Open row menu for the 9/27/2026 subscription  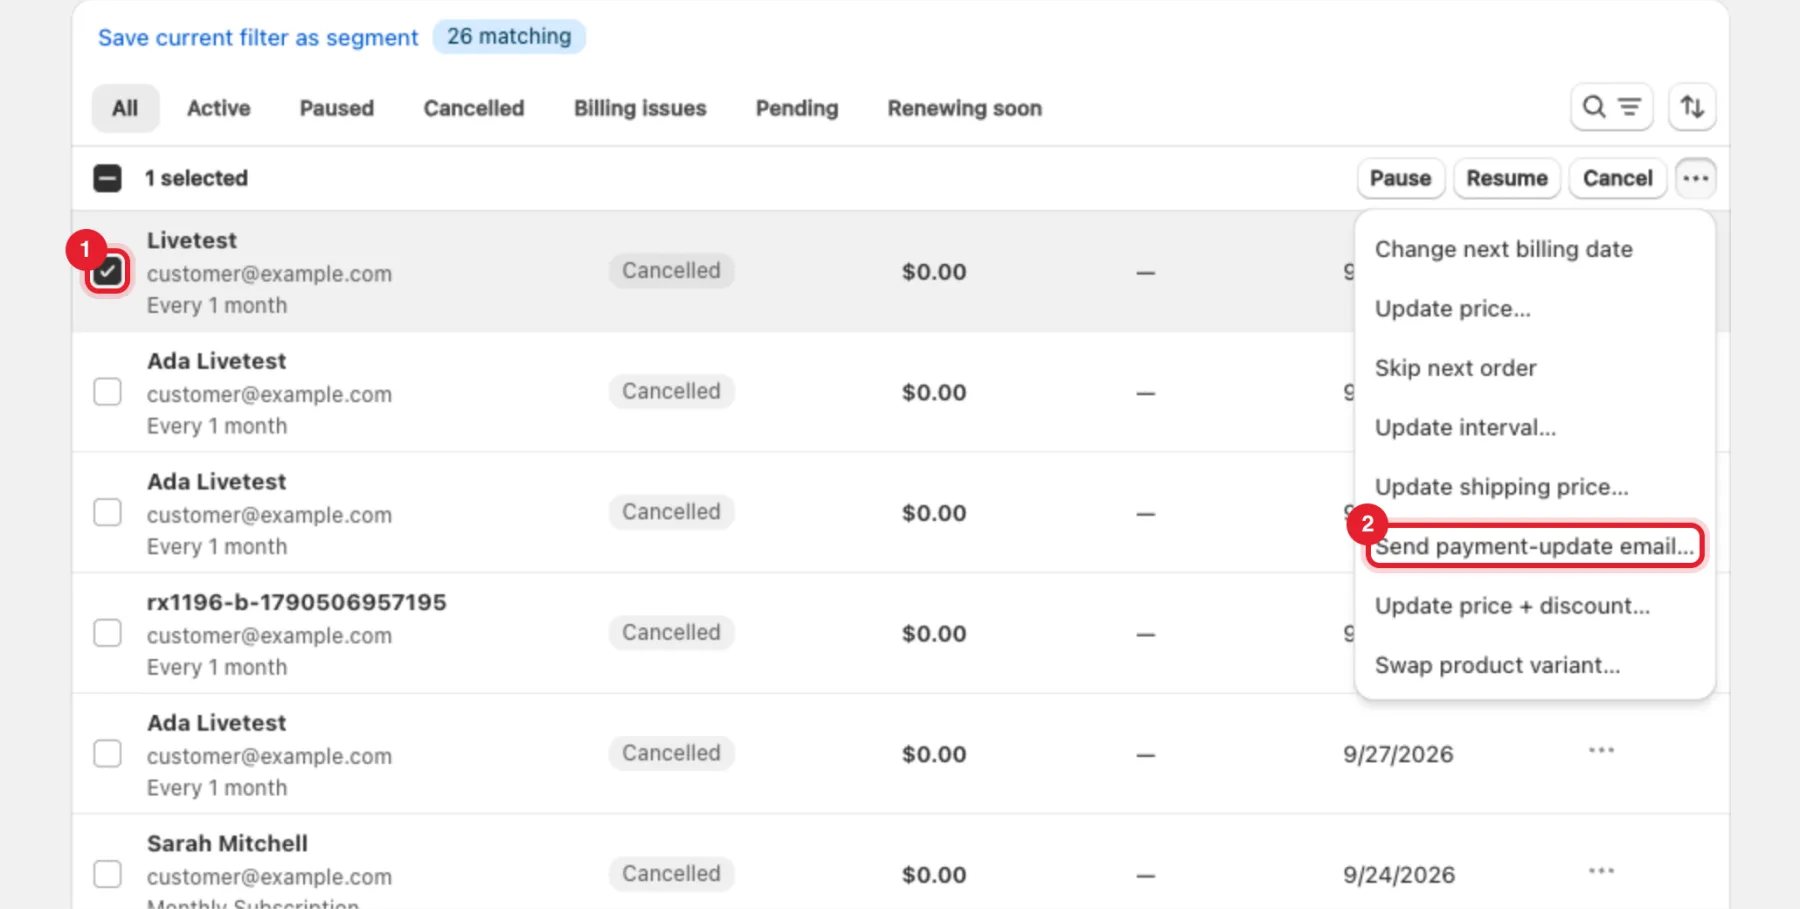(1601, 750)
